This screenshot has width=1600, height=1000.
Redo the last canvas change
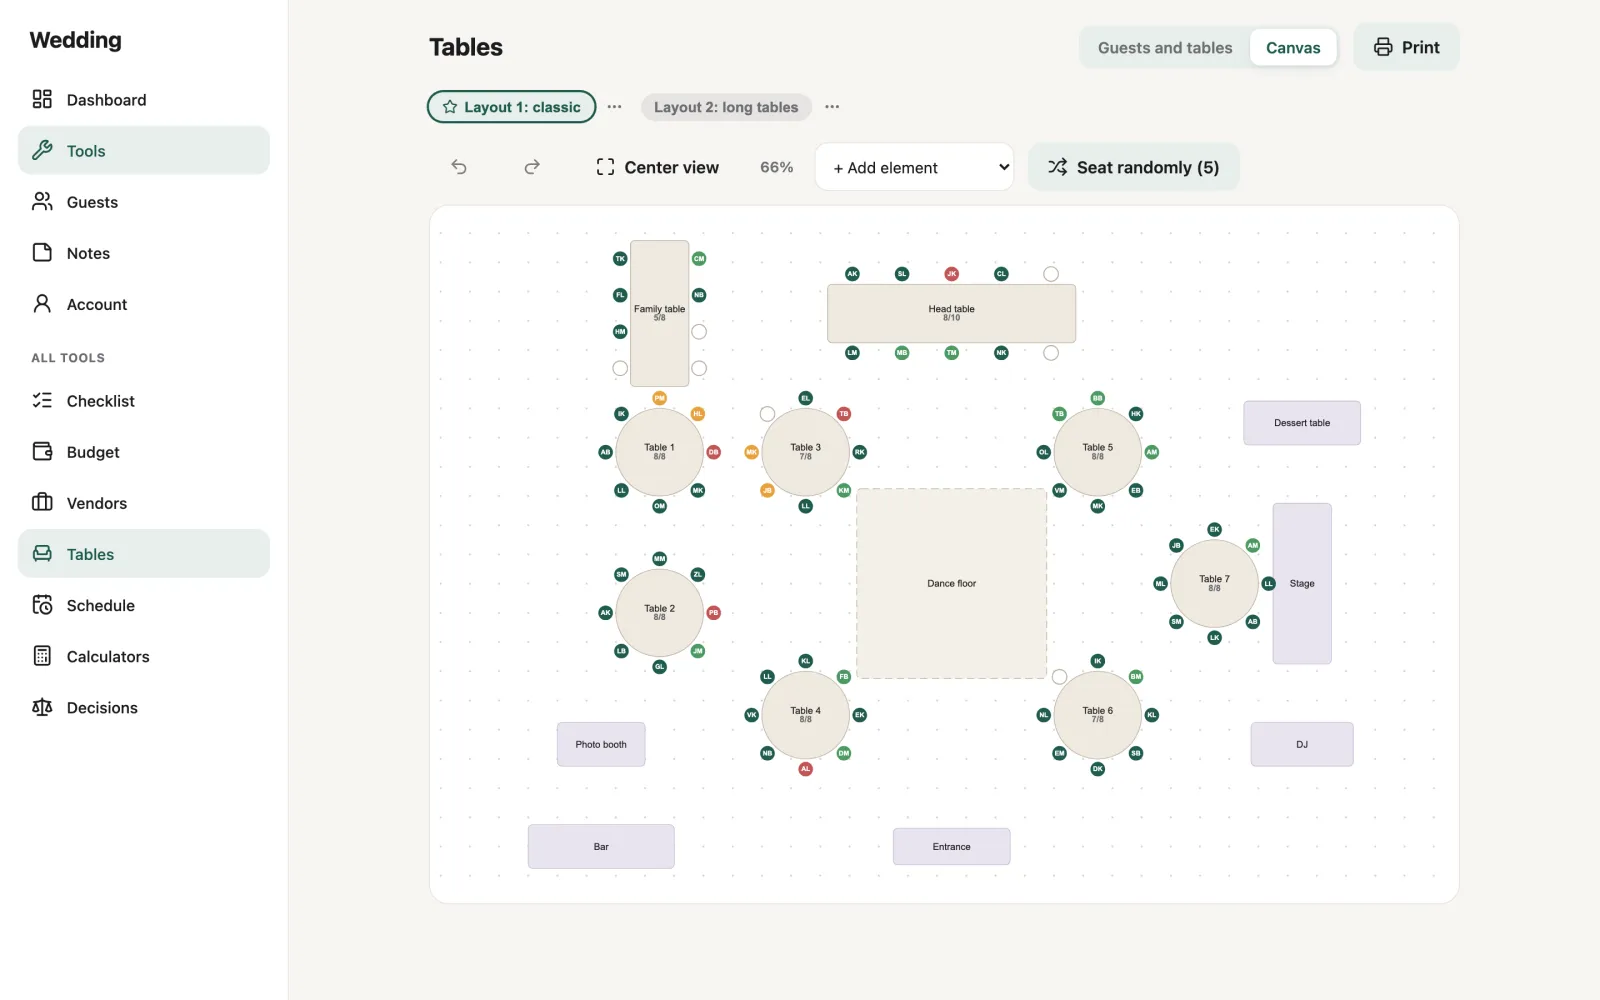pos(532,167)
